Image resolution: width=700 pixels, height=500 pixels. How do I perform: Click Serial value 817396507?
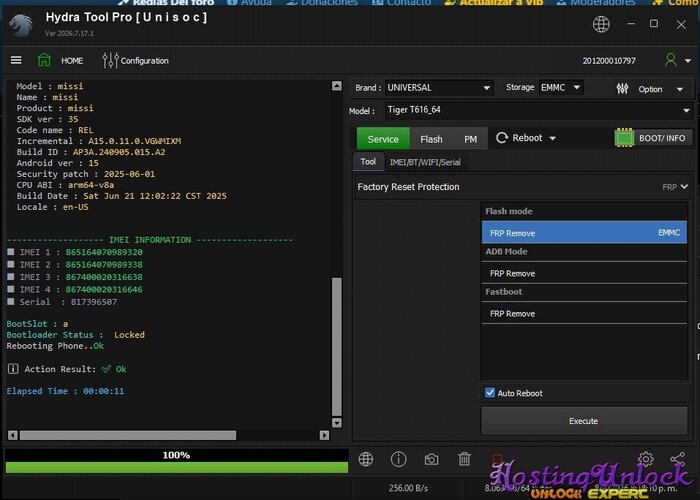(x=94, y=302)
